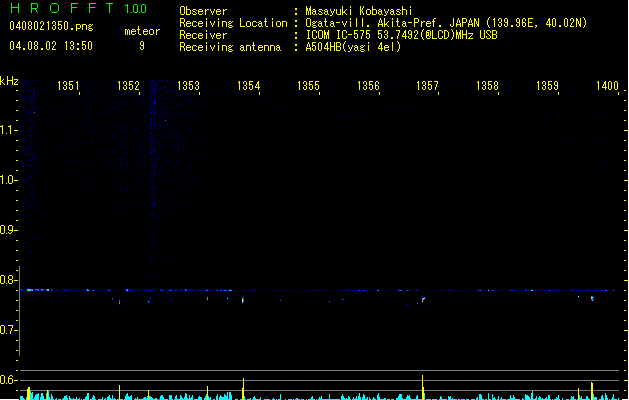Click the 1.0 kHz frequency label
The image size is (629, 400).
8,180
